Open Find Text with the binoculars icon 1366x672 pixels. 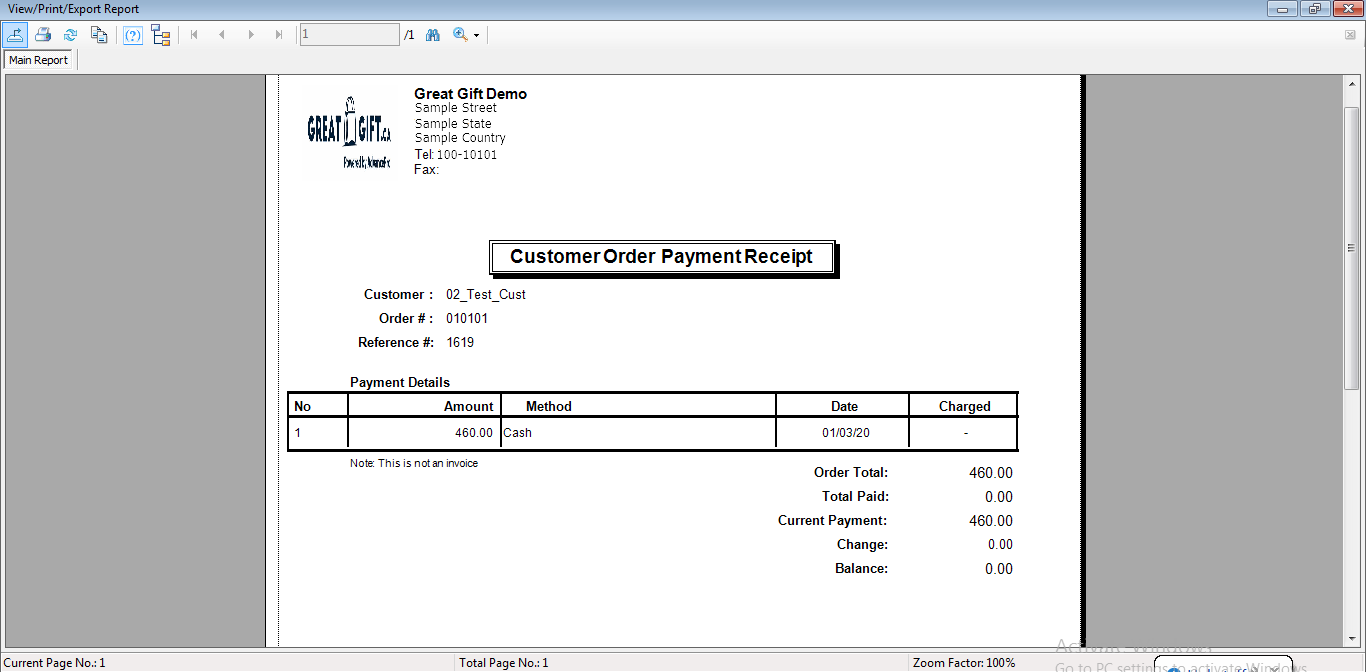tap(433, 35)
